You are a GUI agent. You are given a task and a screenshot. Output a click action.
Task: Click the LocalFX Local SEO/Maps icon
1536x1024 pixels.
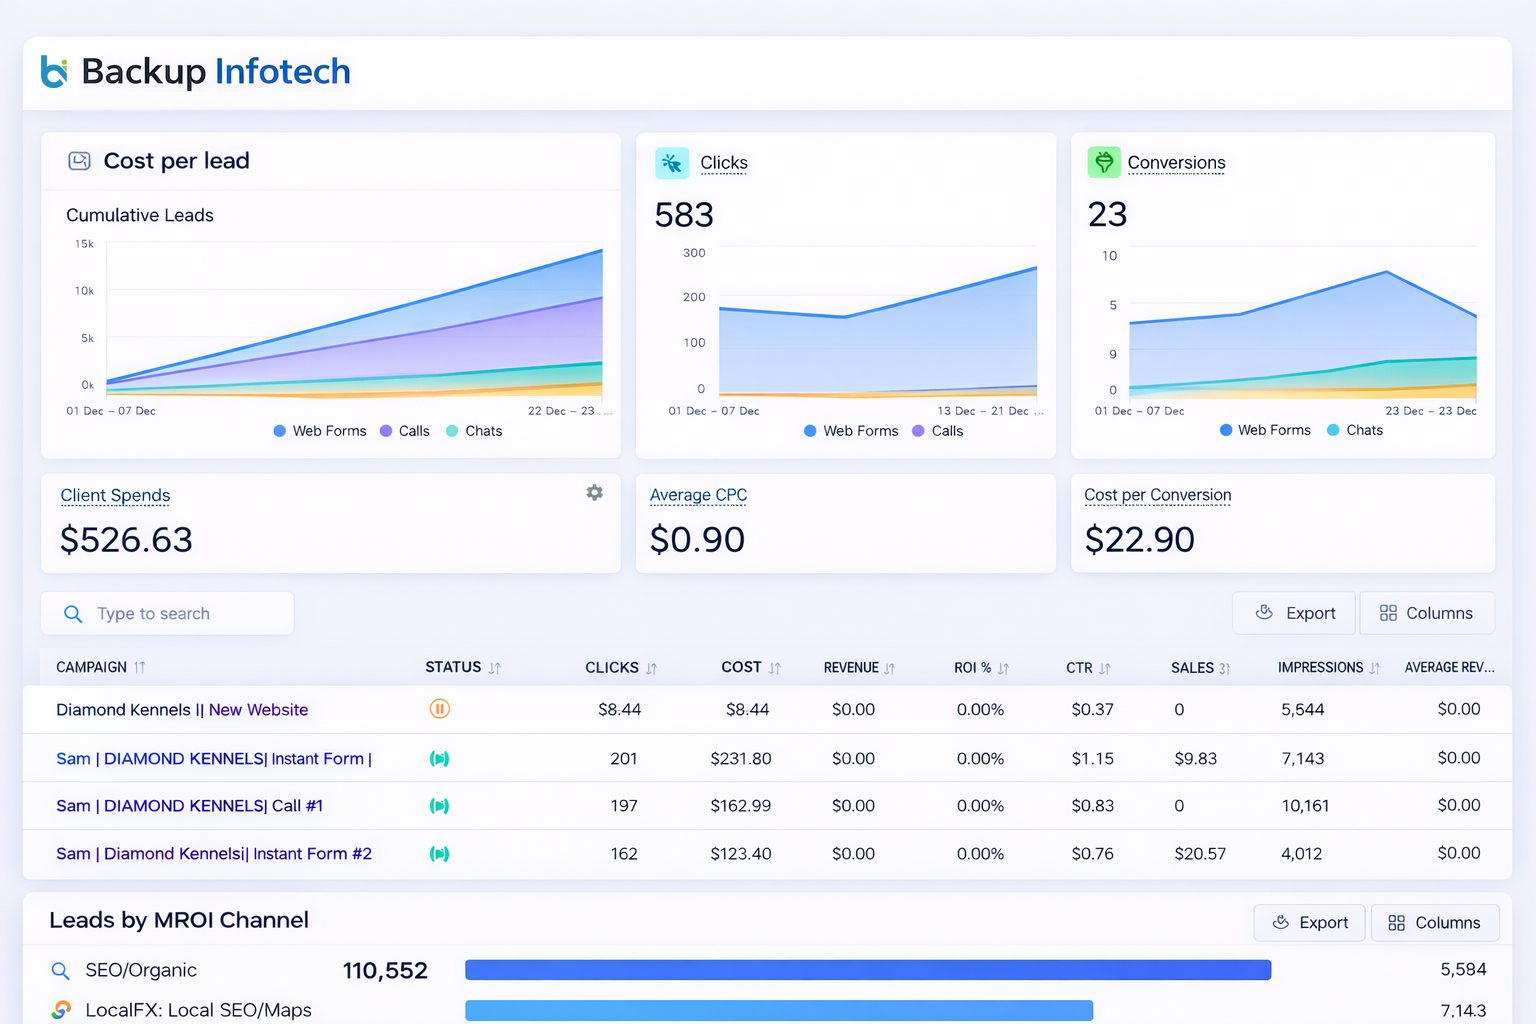coord(61,1010)
